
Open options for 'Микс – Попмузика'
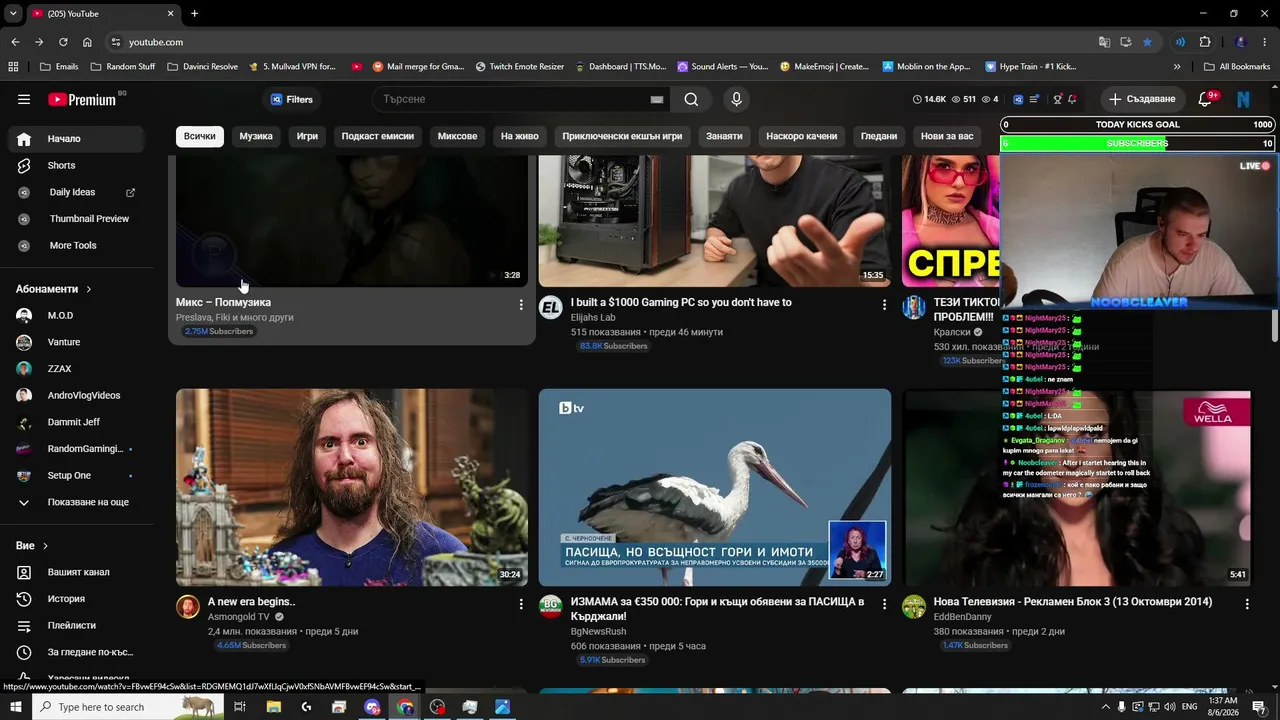pos(521,304)
